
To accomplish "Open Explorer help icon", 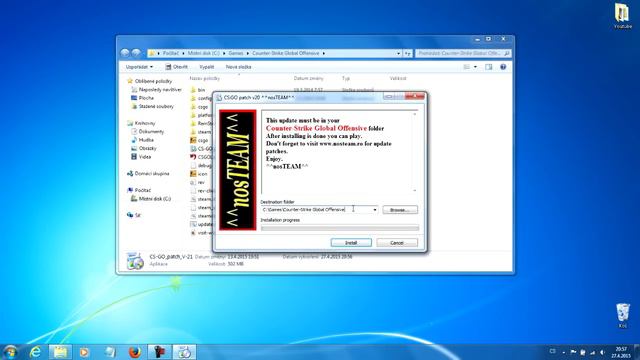I will tap(503, 67).
